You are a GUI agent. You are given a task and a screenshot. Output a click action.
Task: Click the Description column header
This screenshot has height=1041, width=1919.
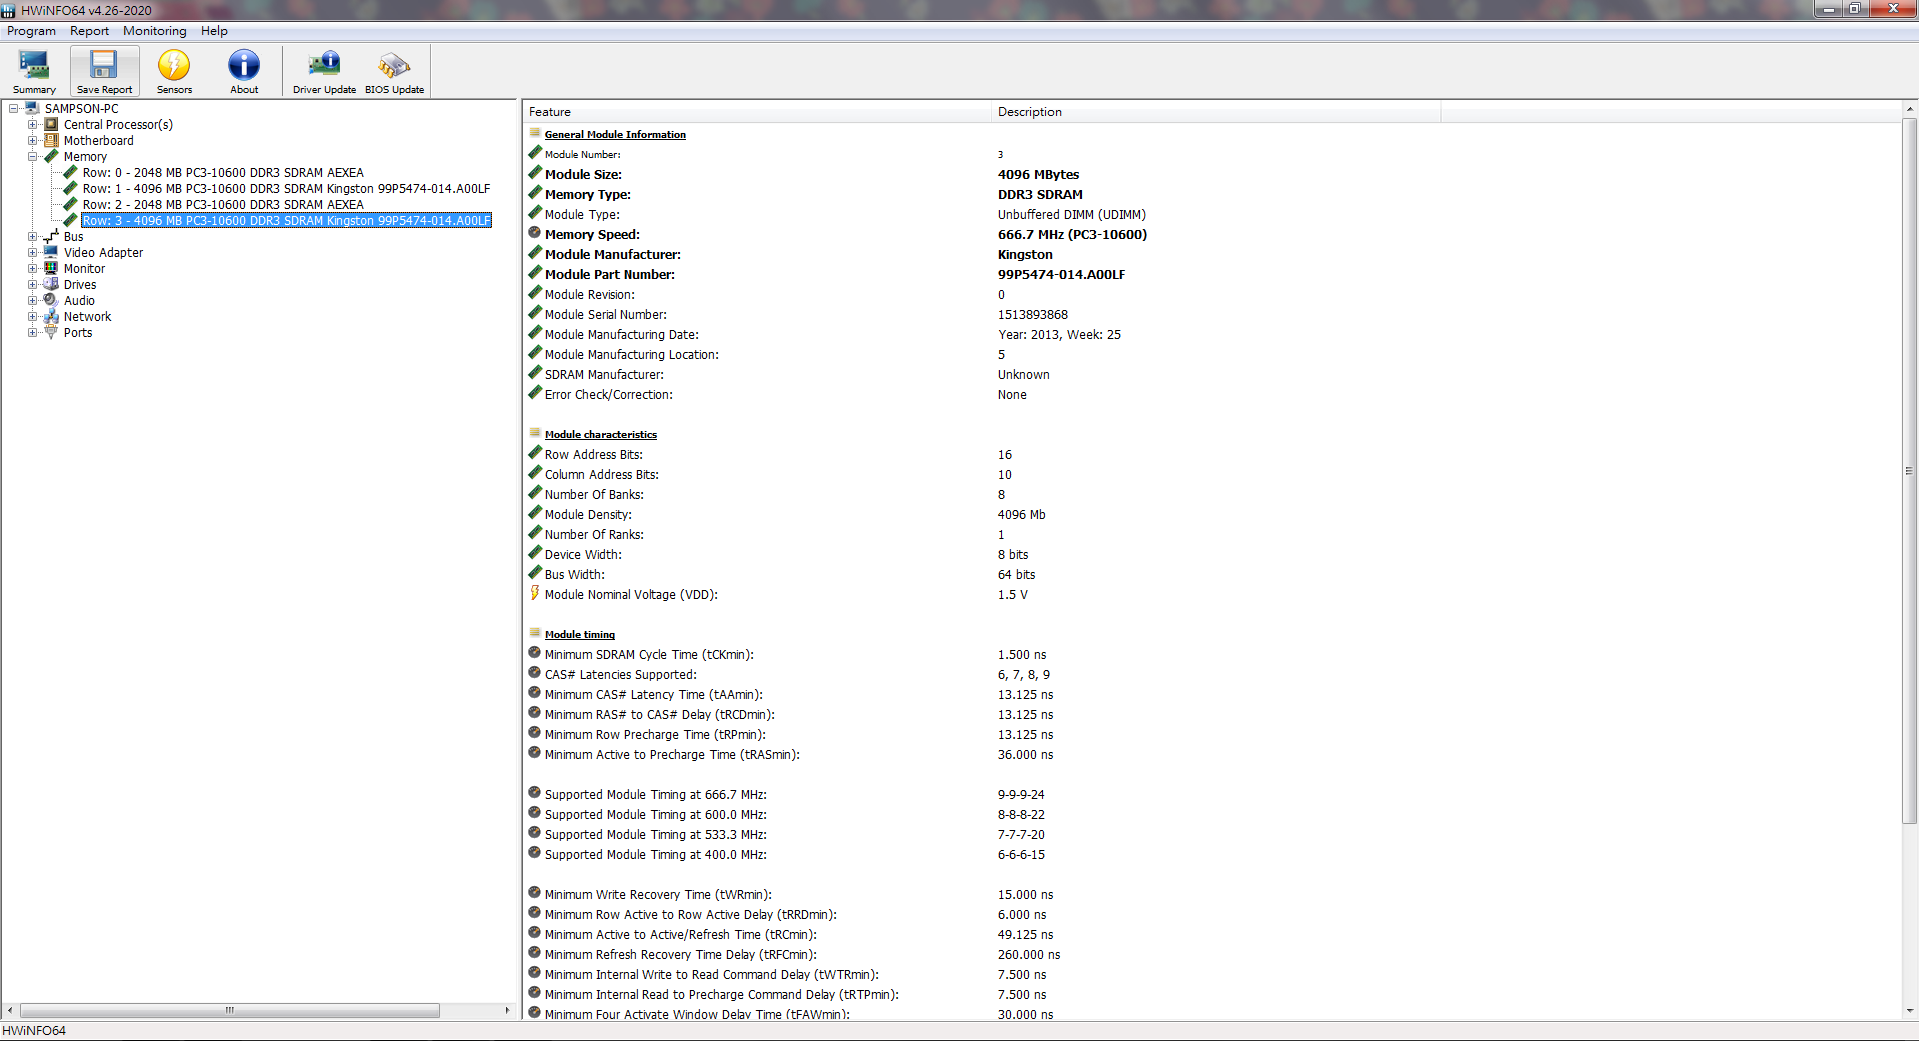tap(1216, 112)
